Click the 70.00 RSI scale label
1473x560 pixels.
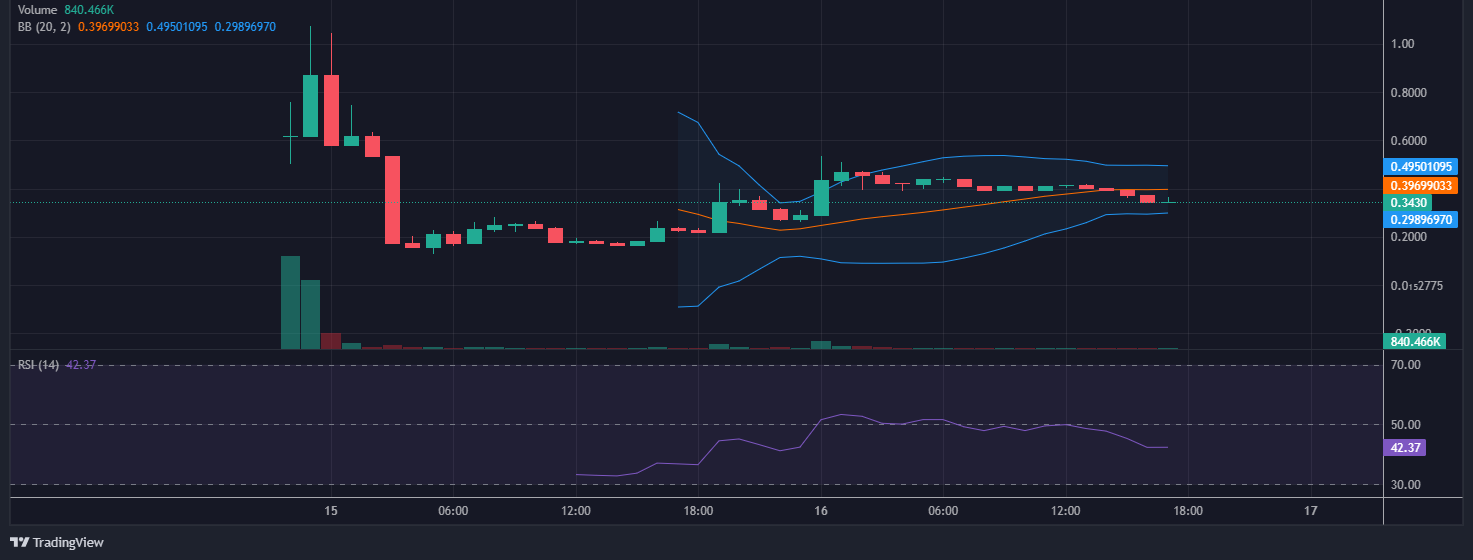point(1406,365)
